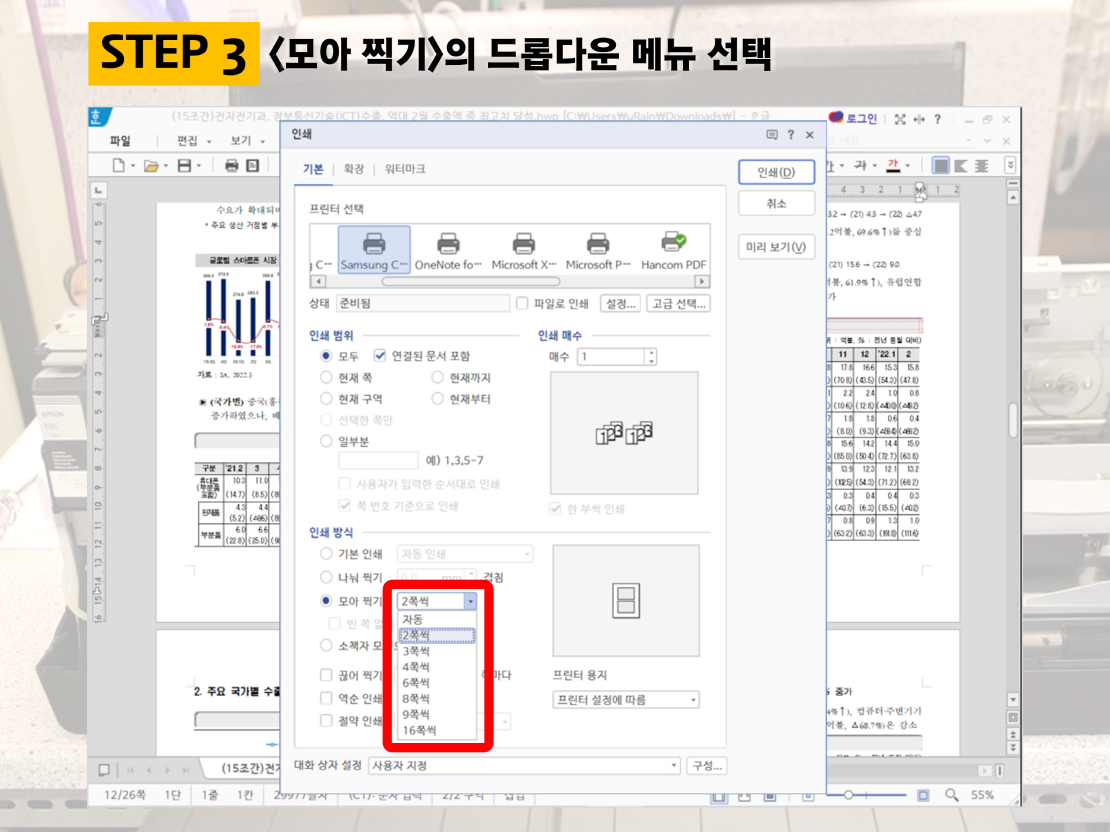
Task: Collapse the 모아 찍기 2쪽씩 dropdown arrow
Action: coord(470,601)
